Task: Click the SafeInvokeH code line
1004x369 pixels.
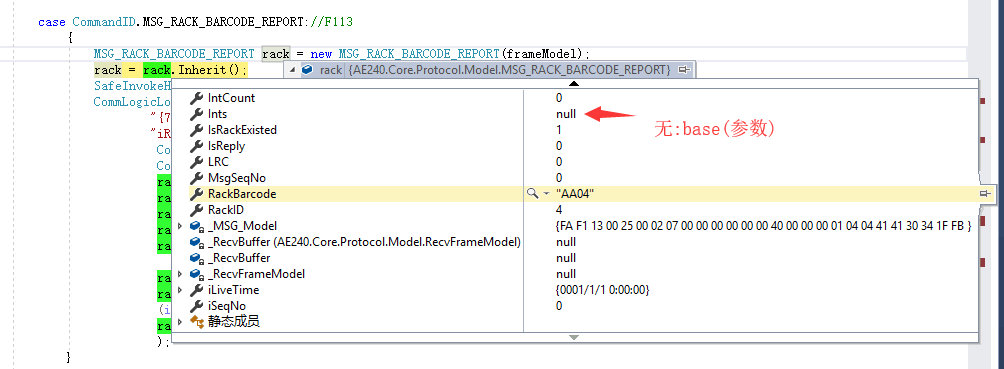Action: pos(132,86)
